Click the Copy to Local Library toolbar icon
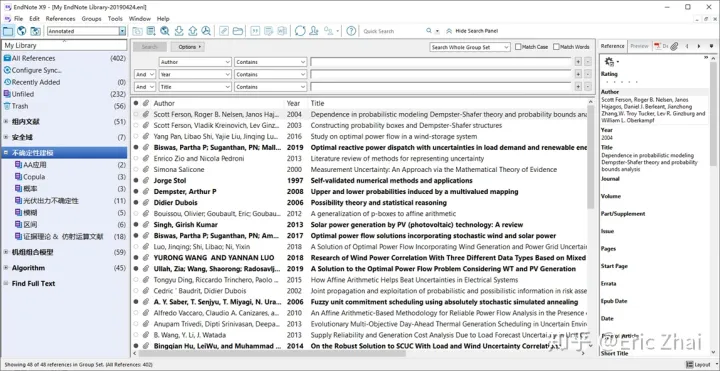Viewport: 720px width, 371px height. pos(137,31)
